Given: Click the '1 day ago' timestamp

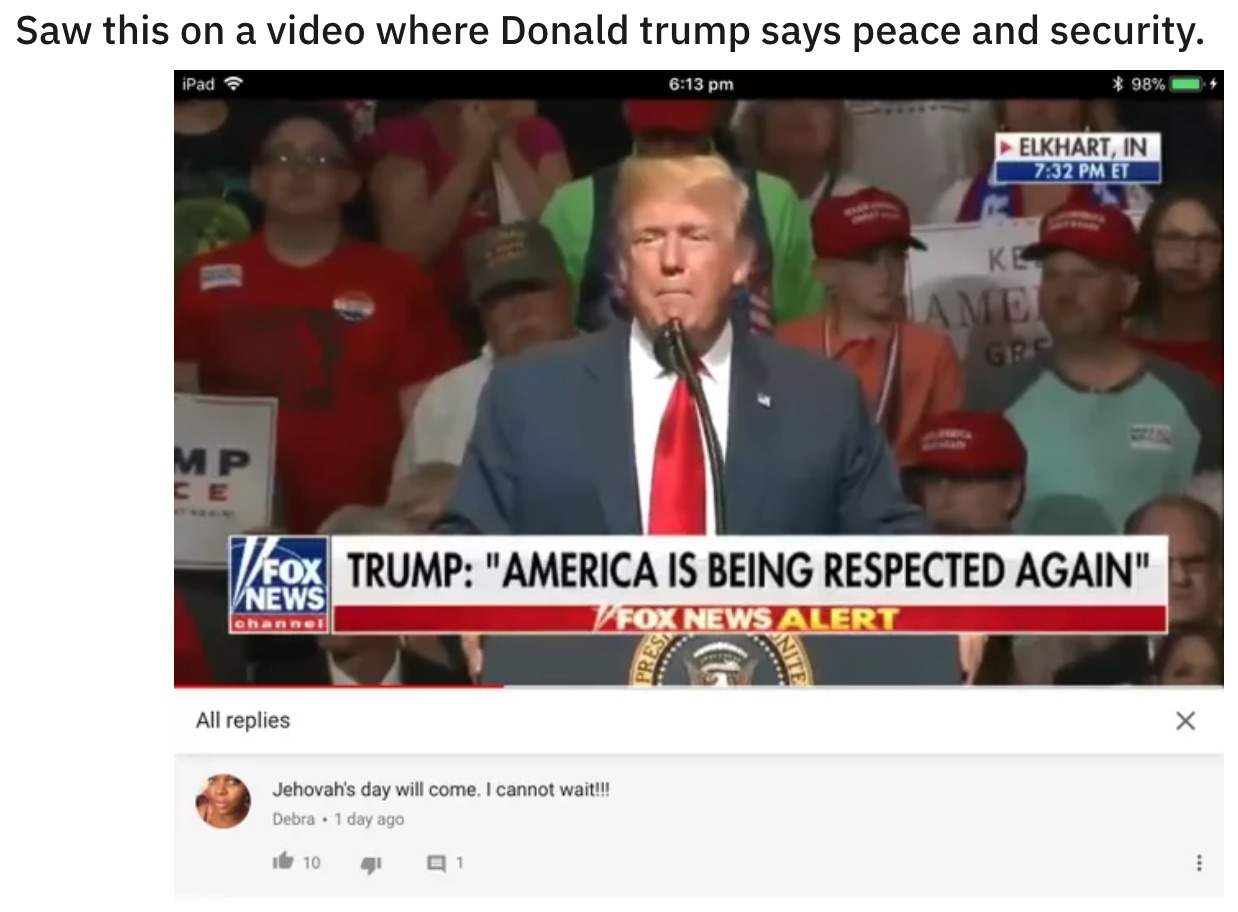Looking at the screenshot, I should pyautogui.click(x=369, y=818).
